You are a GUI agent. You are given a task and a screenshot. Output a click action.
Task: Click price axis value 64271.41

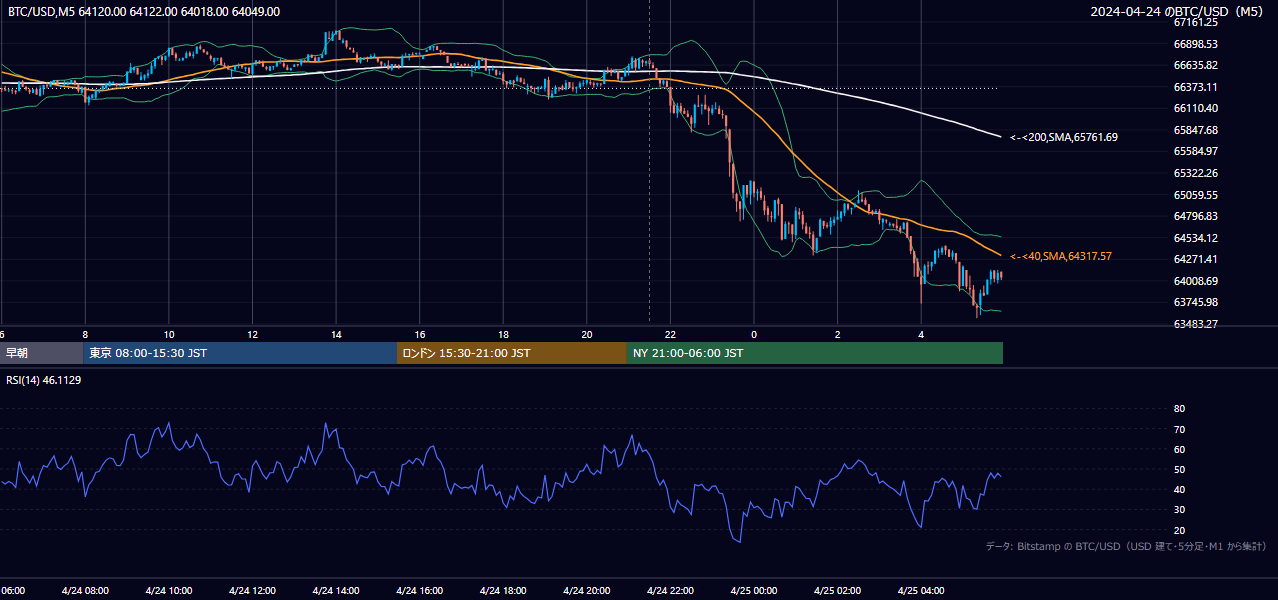1196,259
